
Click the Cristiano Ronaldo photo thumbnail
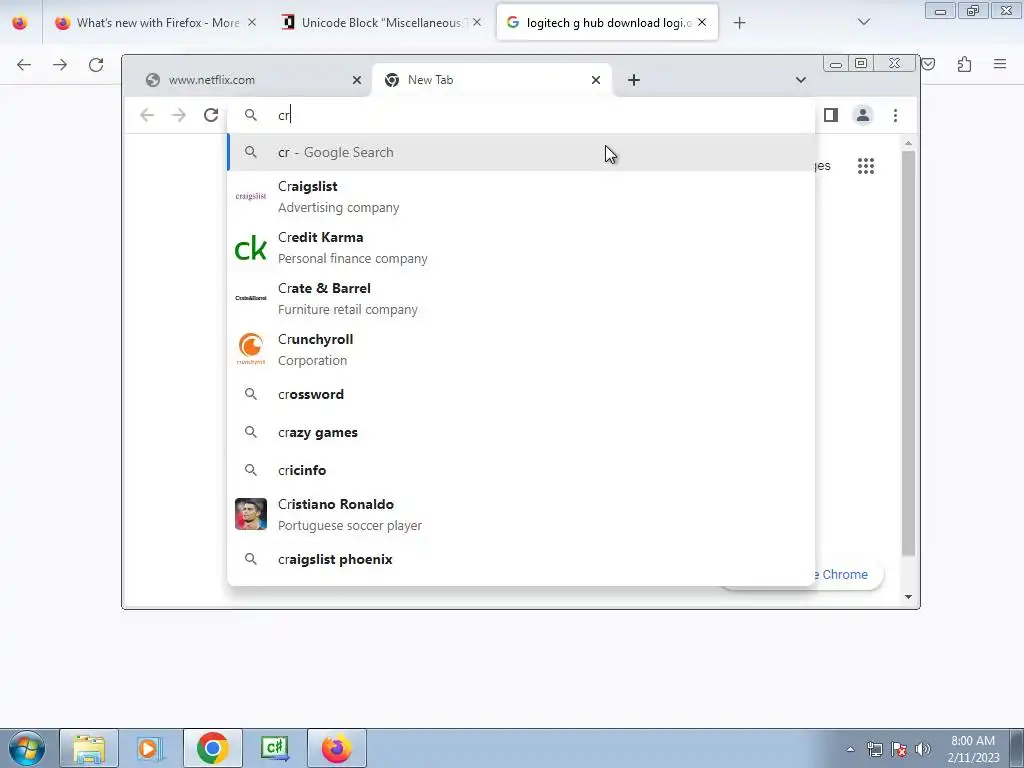tap(251, 514)
